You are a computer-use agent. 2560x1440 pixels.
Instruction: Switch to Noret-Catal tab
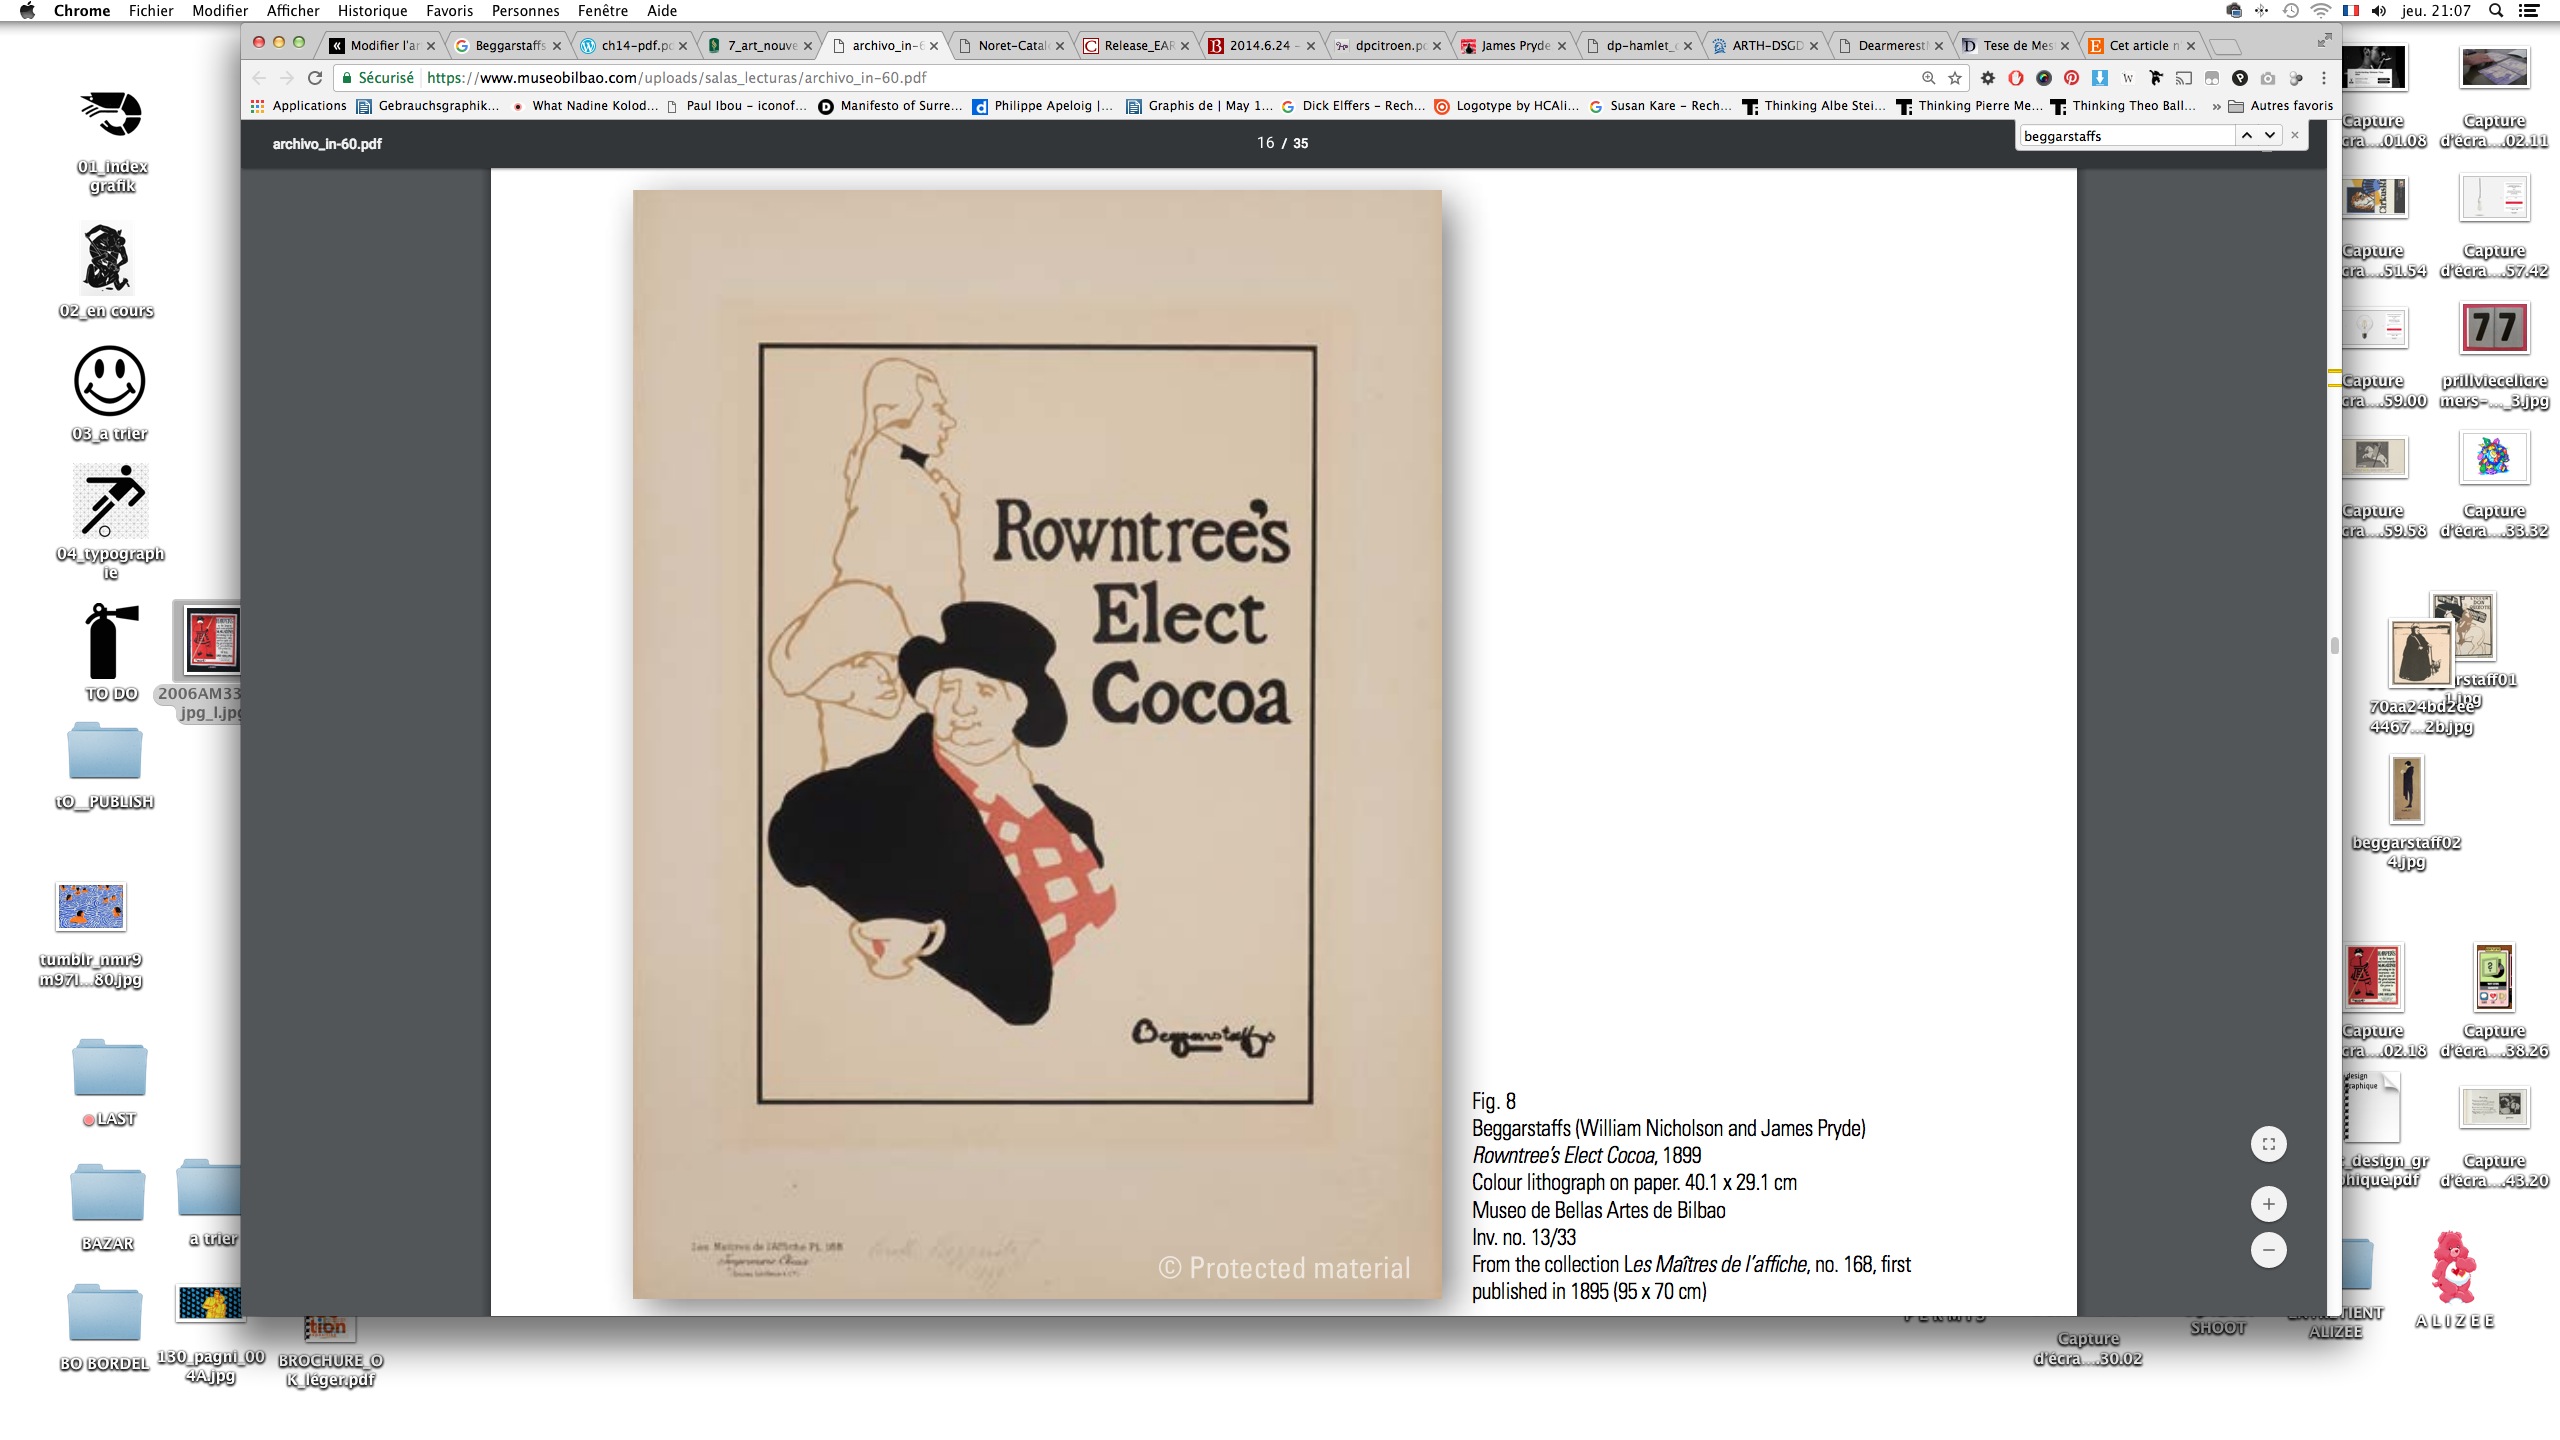pyautogui.click(x=1011, y=45)
